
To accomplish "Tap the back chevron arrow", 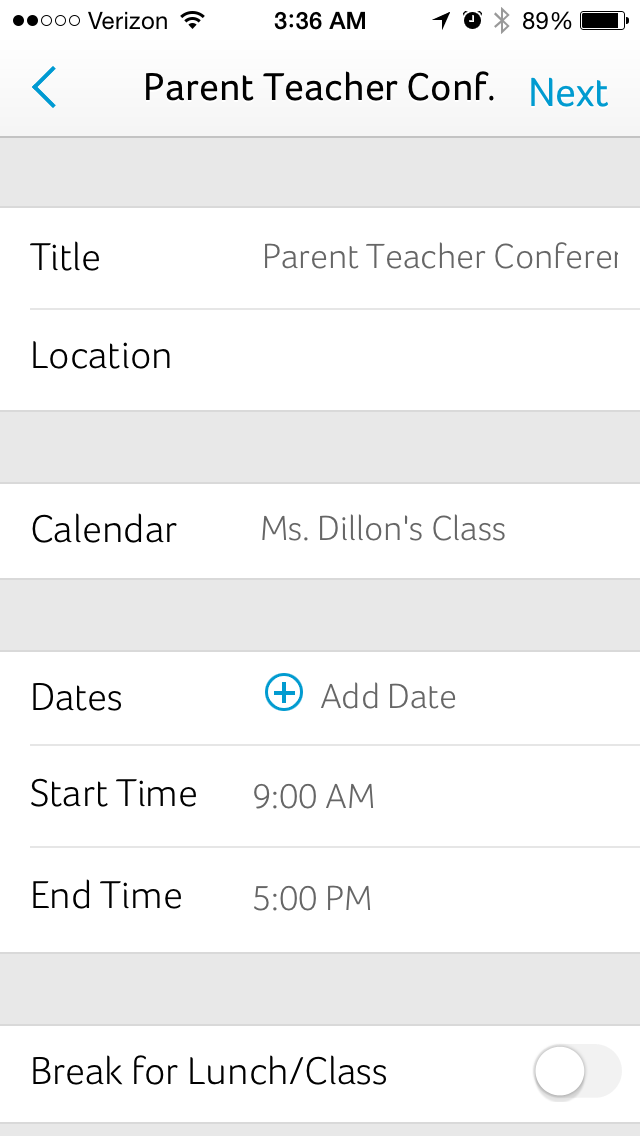I will coord(44,88).
